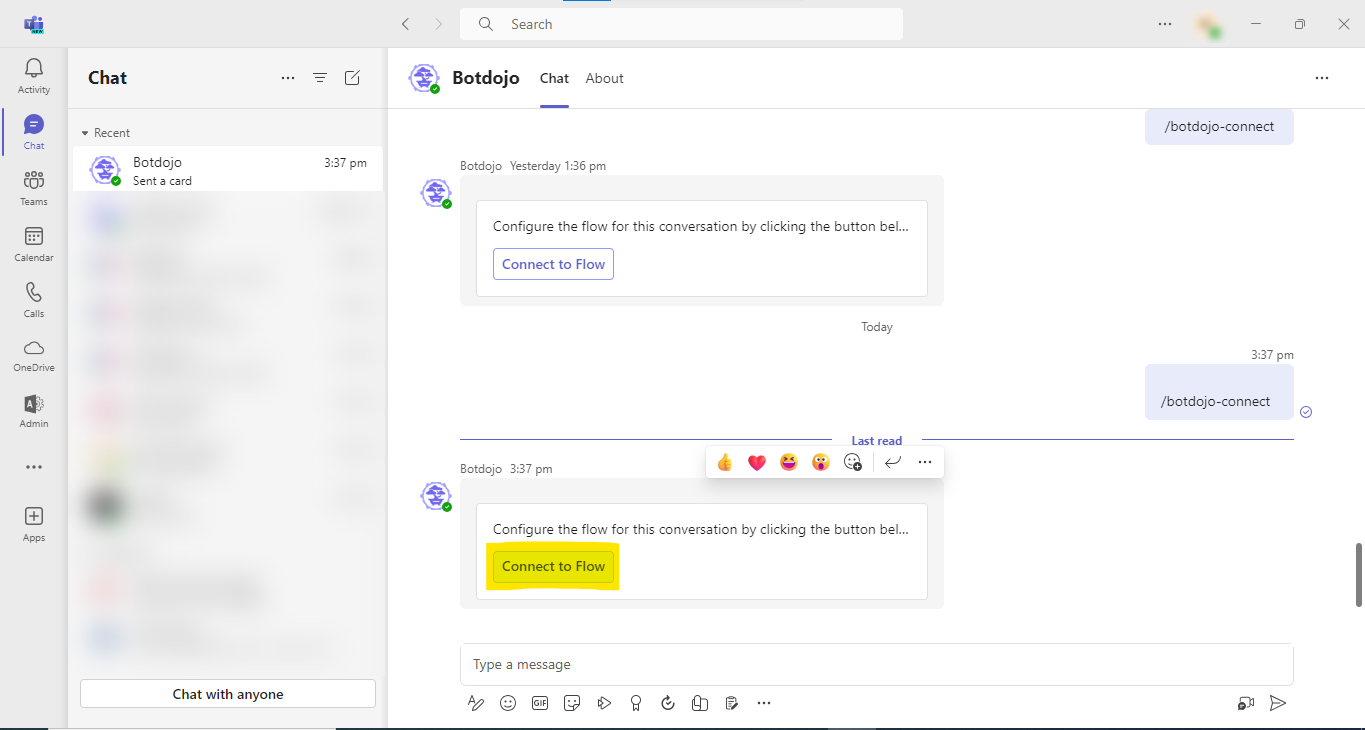Screen dimensions: 1365x730
Task: Open the profile avatar menu
Action: click(1209, 25)
